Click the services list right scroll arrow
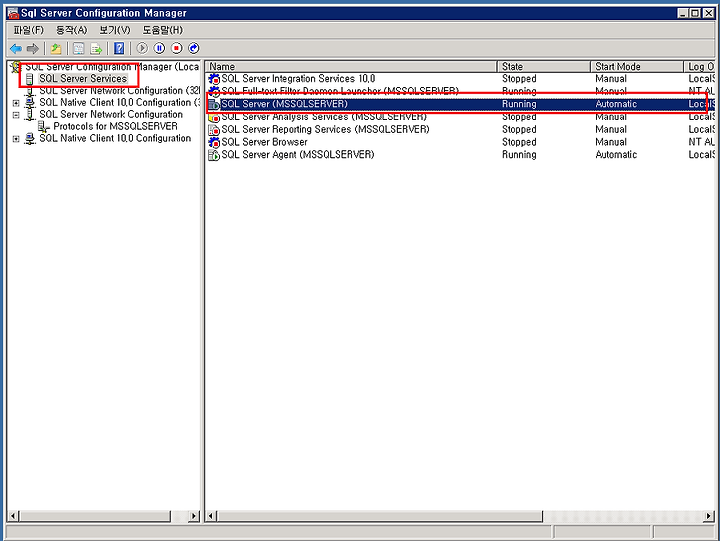This screenshot has height=541, width=720. pos(709,516)
